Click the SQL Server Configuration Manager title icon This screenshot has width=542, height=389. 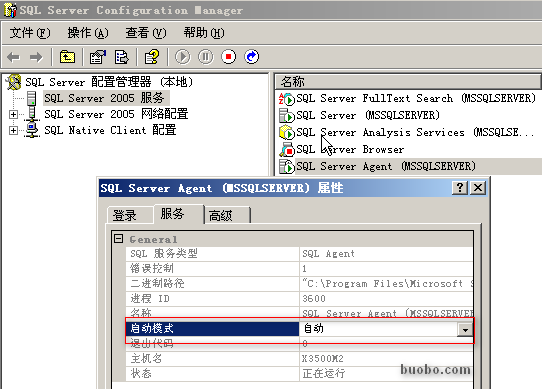tap(10, 10)
